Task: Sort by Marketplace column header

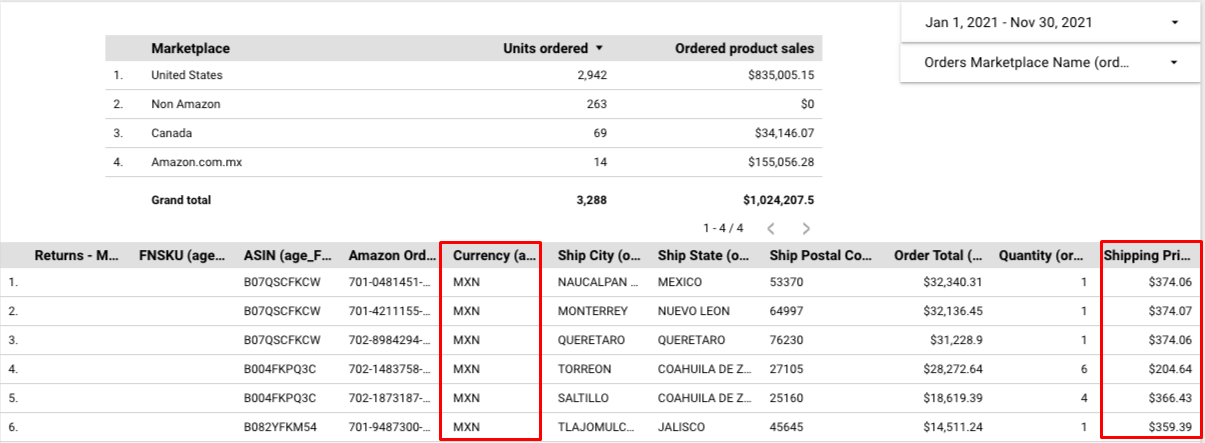Action: (190, 48)
